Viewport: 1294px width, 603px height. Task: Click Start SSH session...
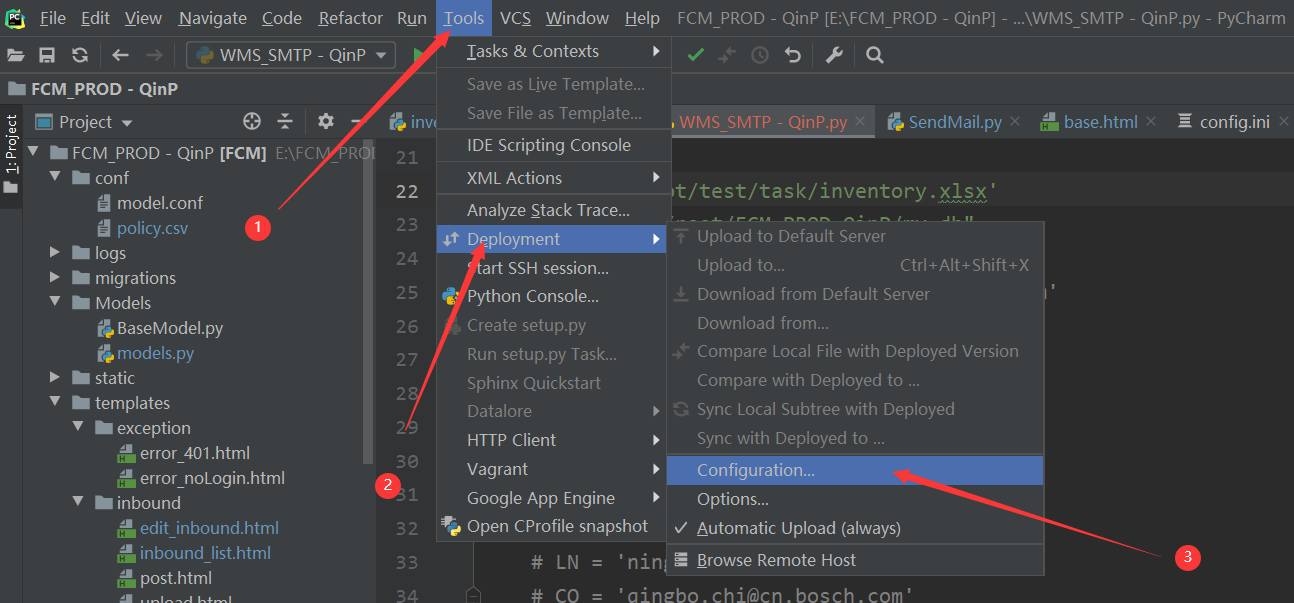tap(553, 268)
